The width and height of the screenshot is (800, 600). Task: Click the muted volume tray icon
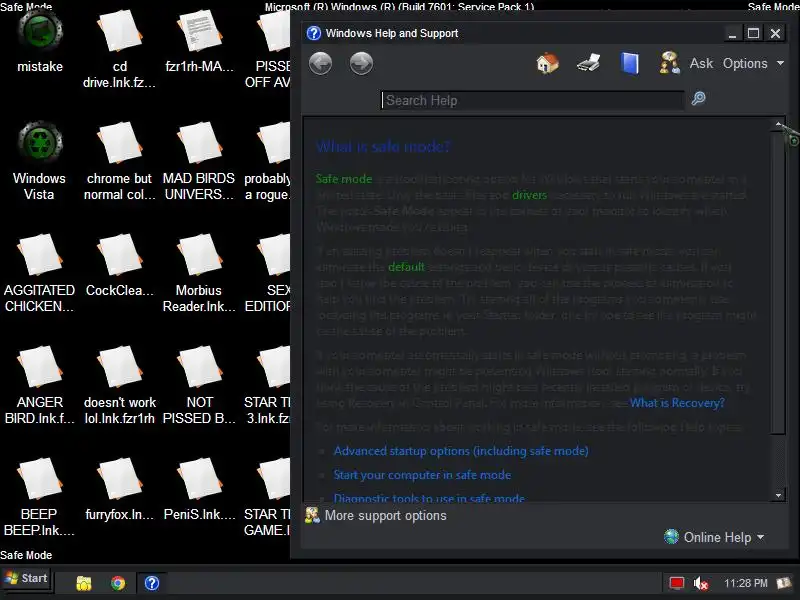point(701,583)
